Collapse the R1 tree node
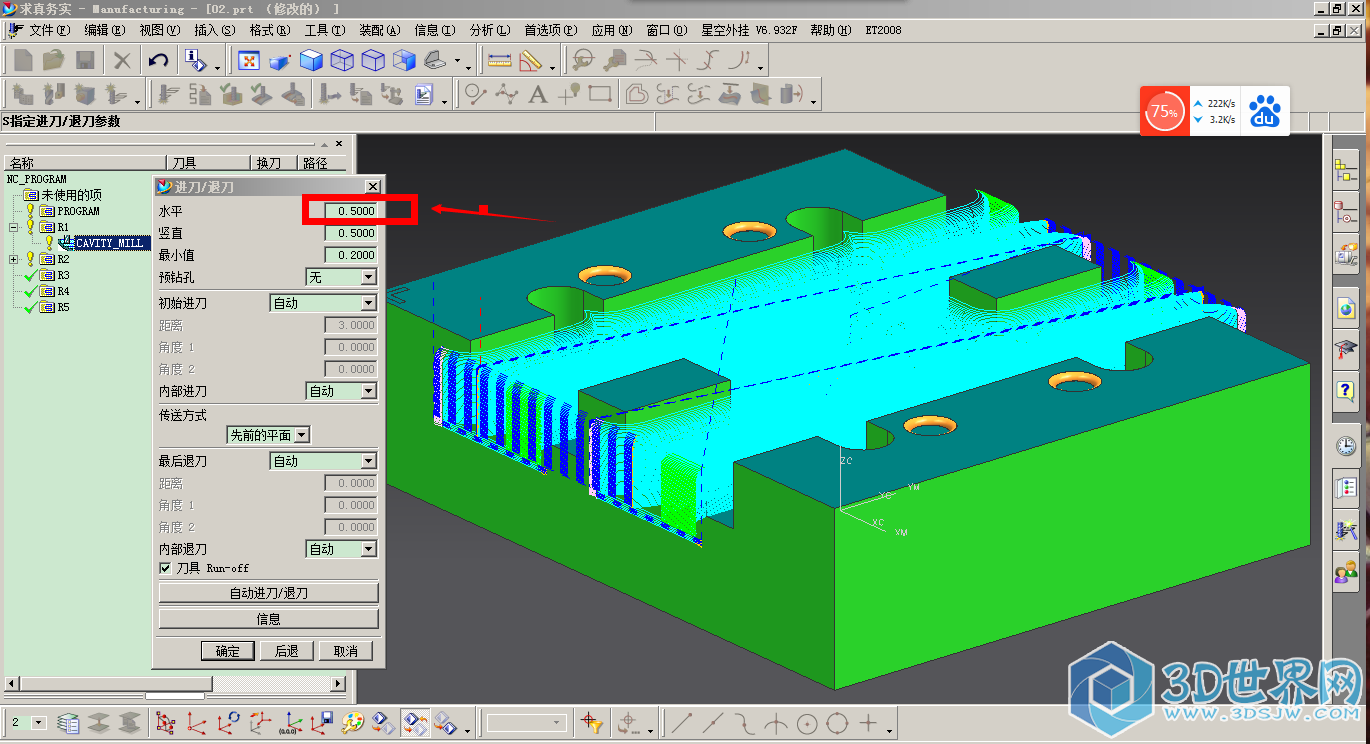 [x=13, y=227]
